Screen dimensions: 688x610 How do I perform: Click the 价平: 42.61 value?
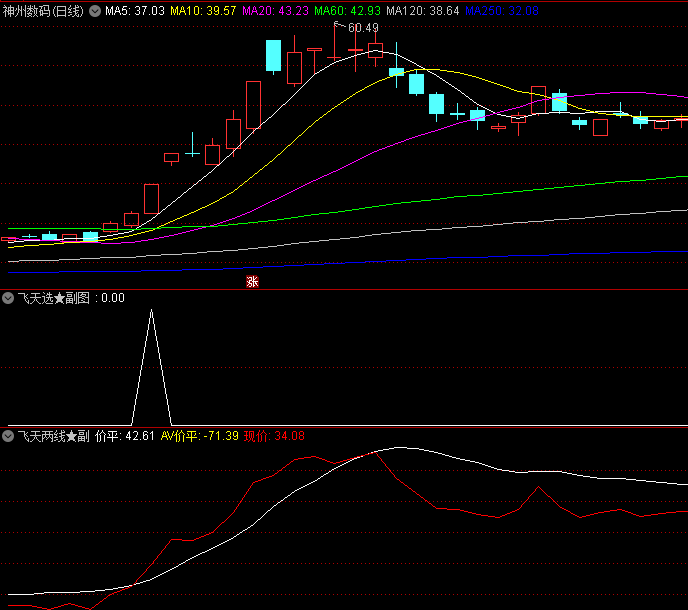coord(125,436)
